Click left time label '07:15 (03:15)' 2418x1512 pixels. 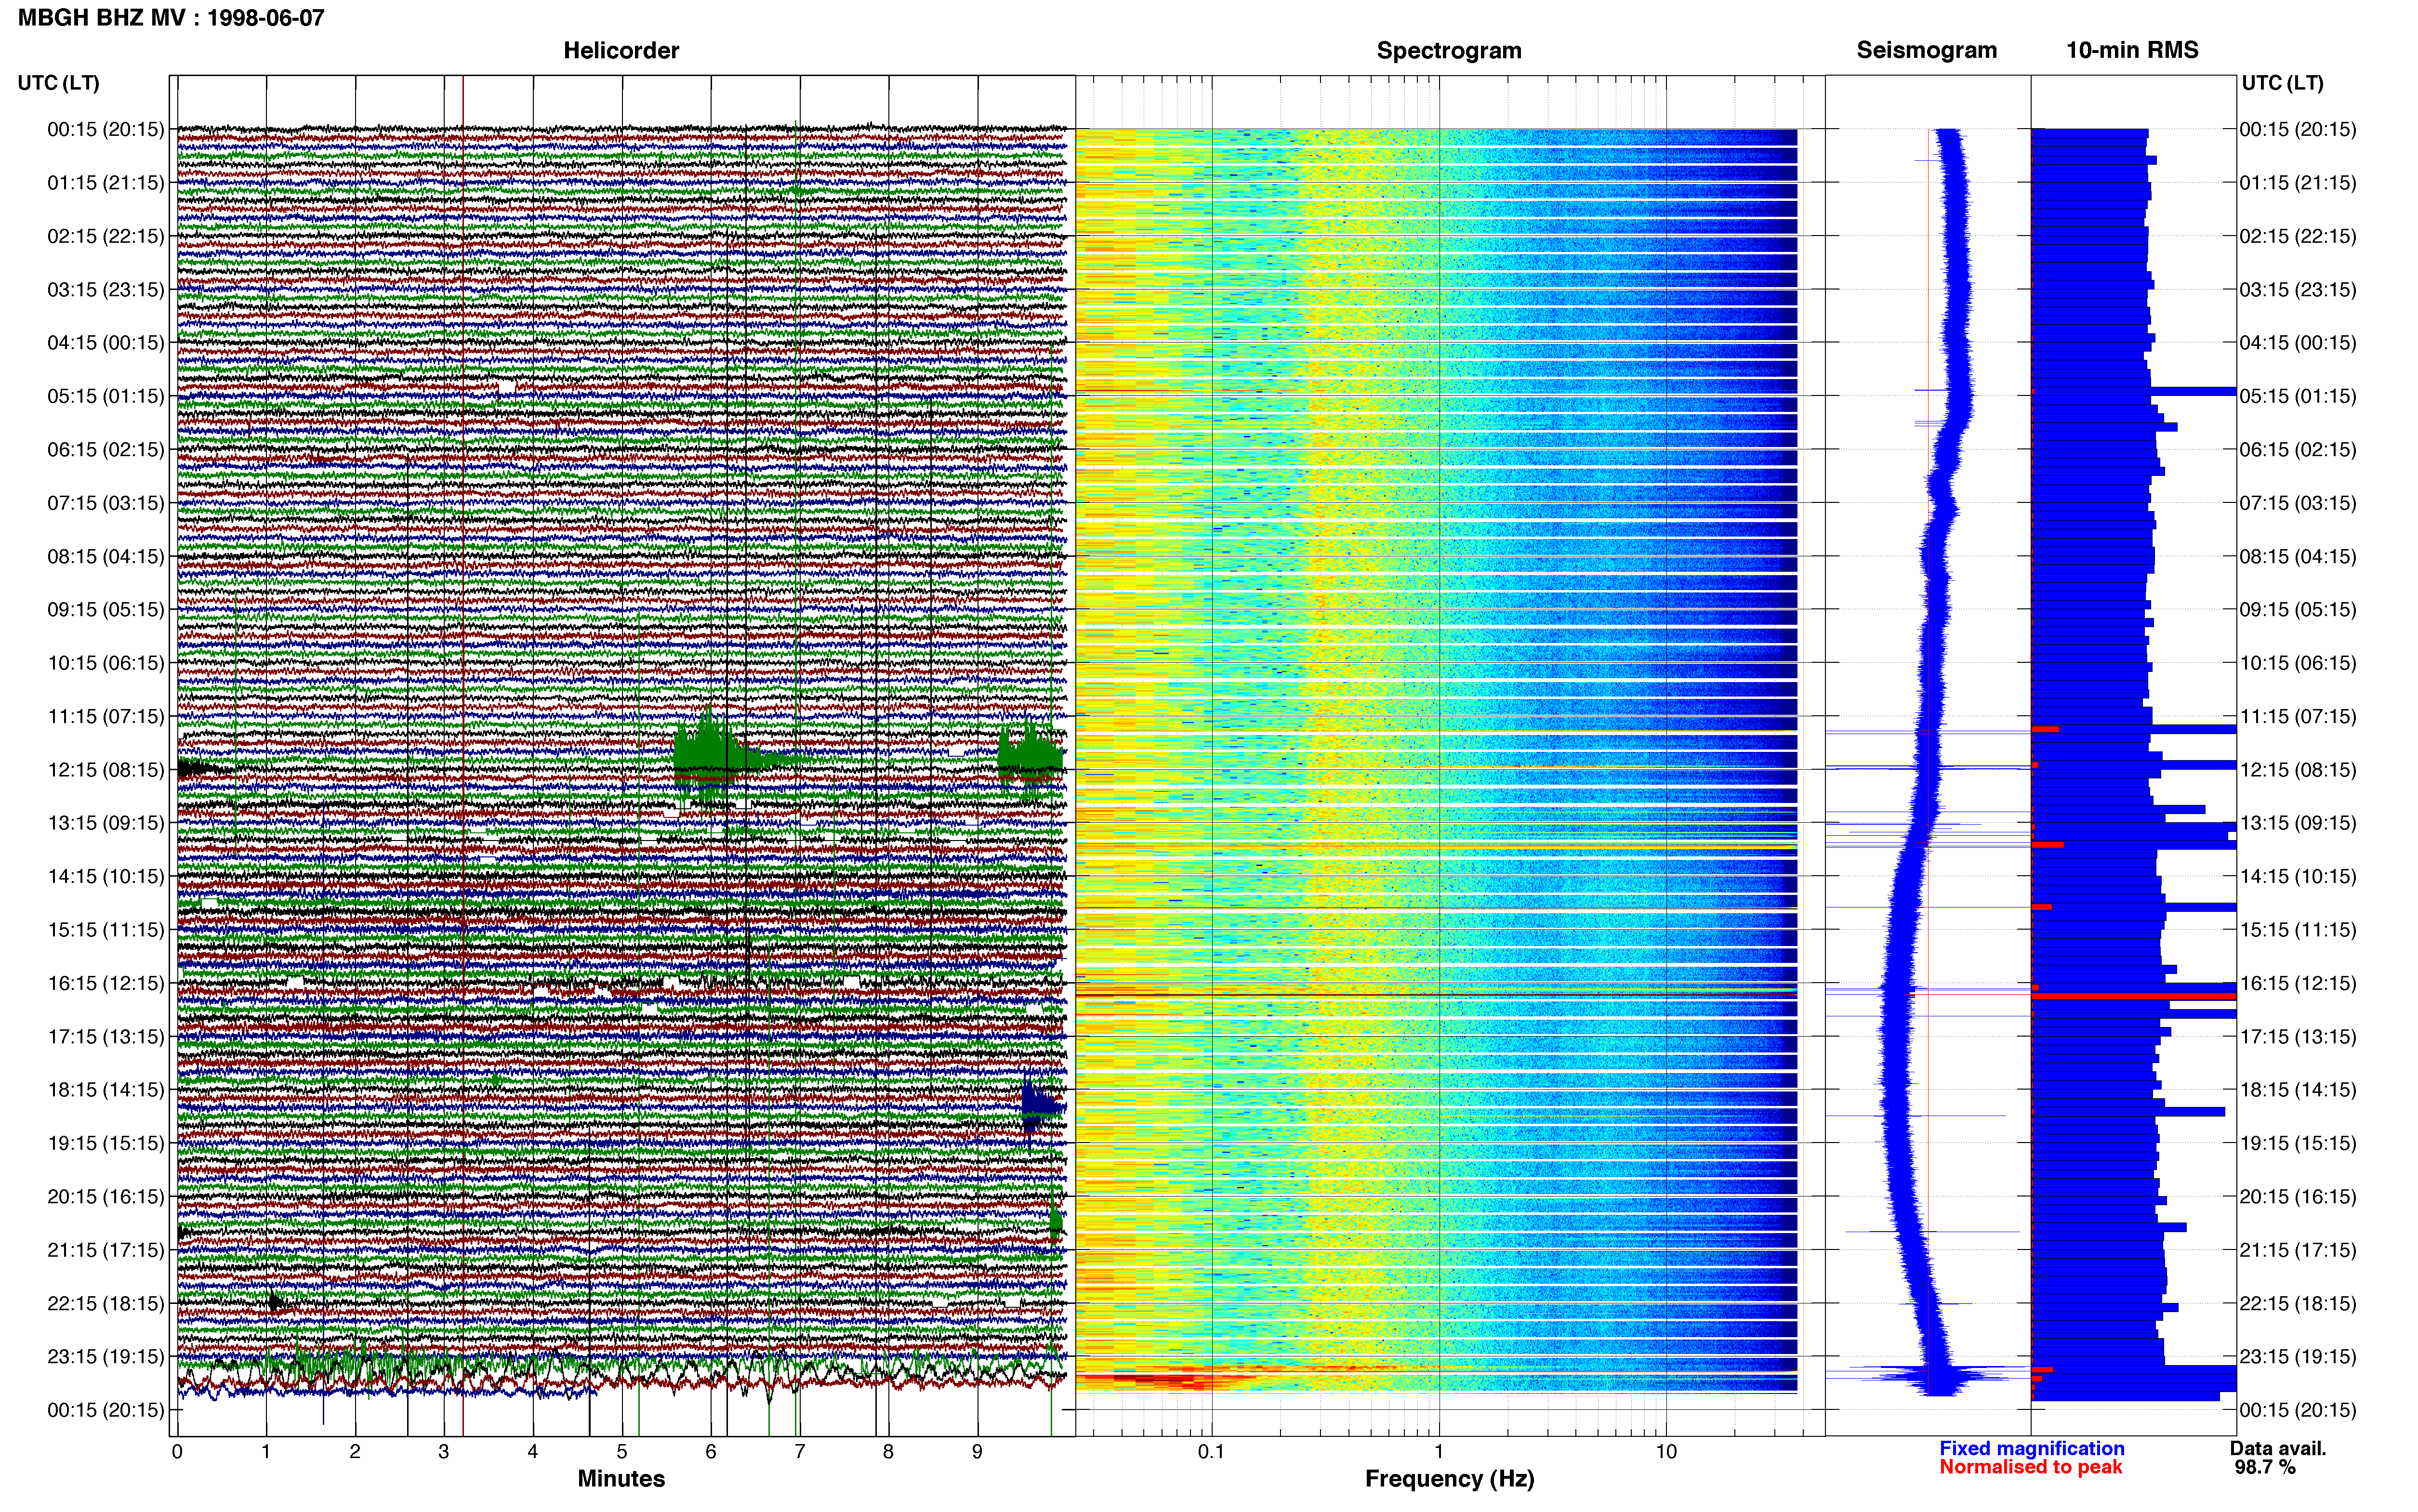point(106,503)
